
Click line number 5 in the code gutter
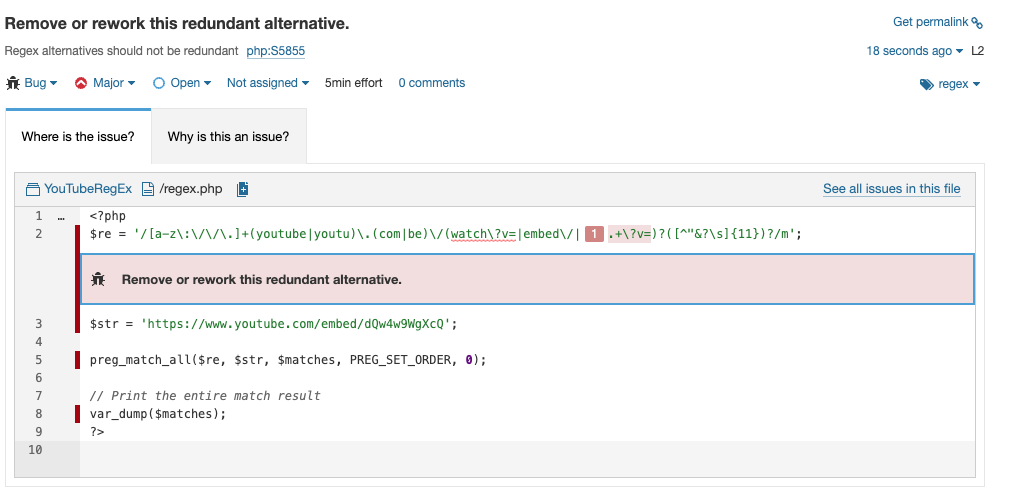click(38, 360)
